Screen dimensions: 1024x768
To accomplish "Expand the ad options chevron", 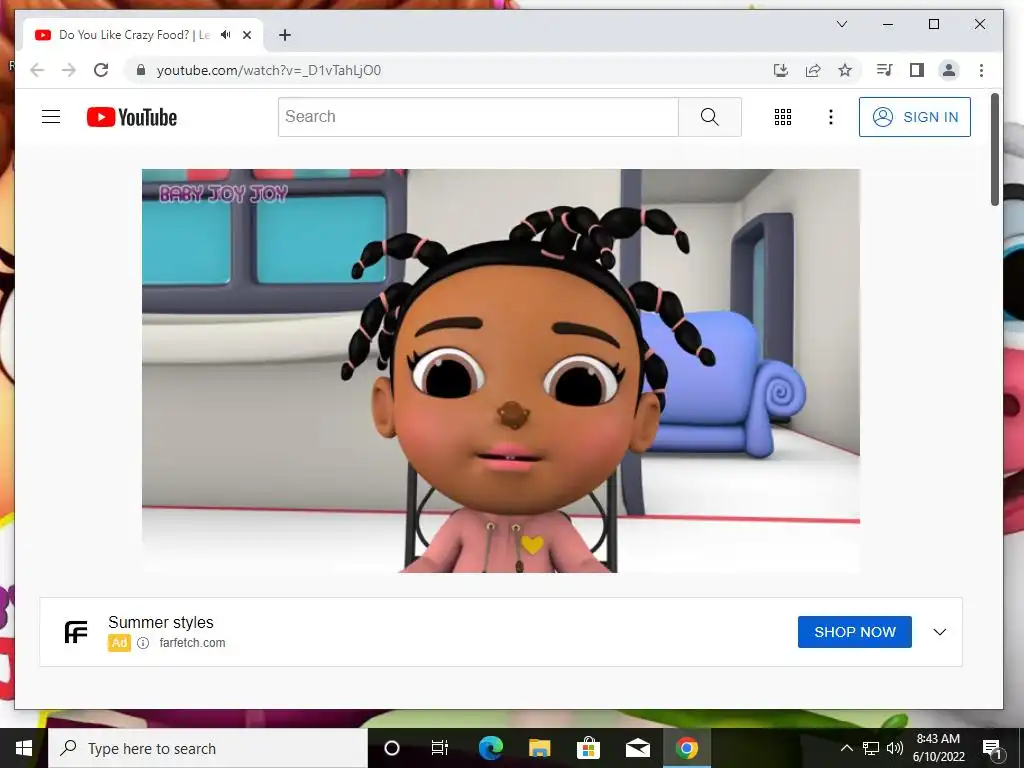I will [x=940, y=632].
